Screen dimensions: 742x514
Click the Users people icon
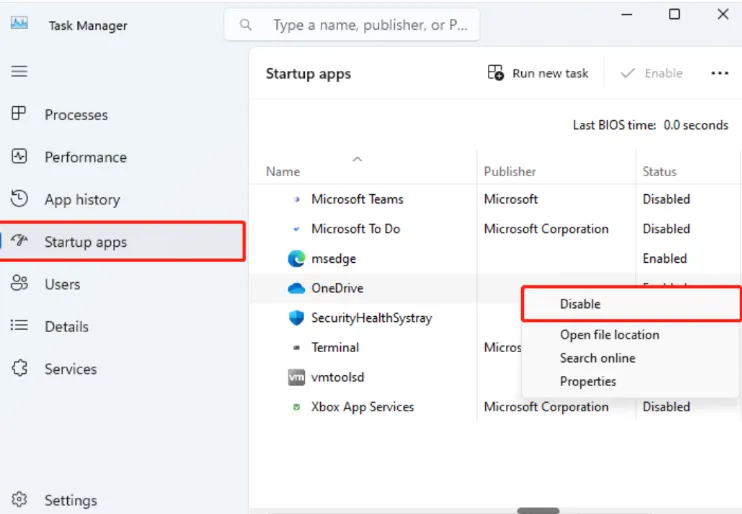click(x=19, y=283)
